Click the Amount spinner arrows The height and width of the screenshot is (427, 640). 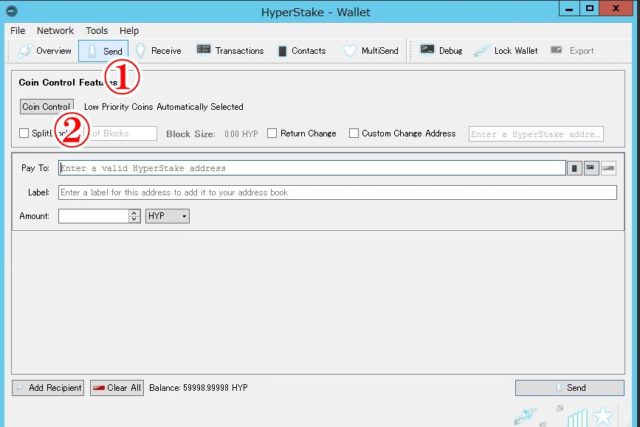134,216
